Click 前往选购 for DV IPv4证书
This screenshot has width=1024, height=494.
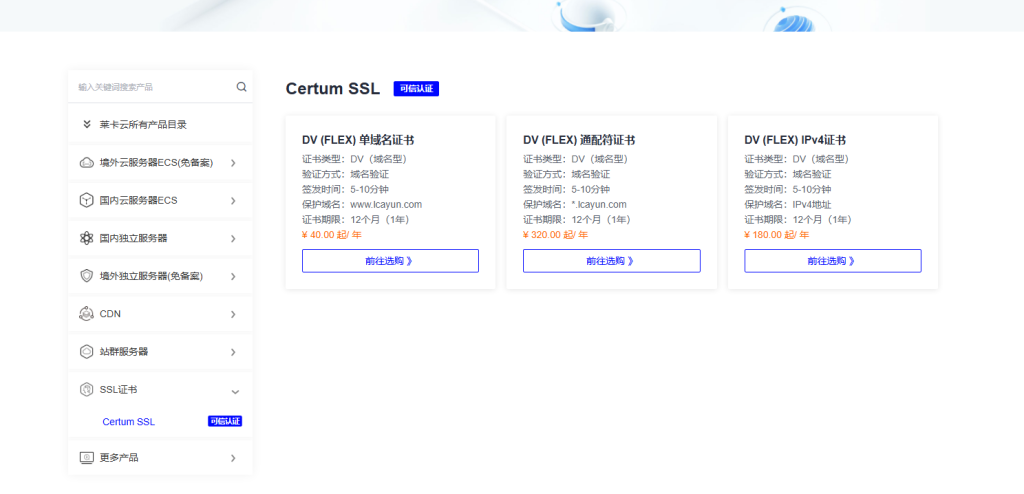coord(832,261)
